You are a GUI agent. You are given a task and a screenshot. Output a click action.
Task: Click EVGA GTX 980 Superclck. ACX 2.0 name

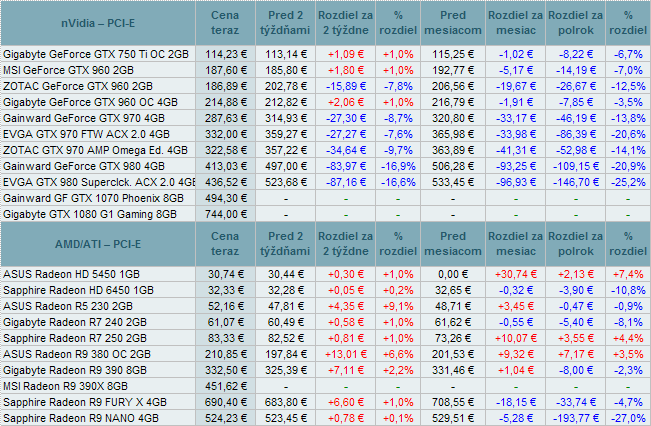pyautogui.click(x=99, y=182)
